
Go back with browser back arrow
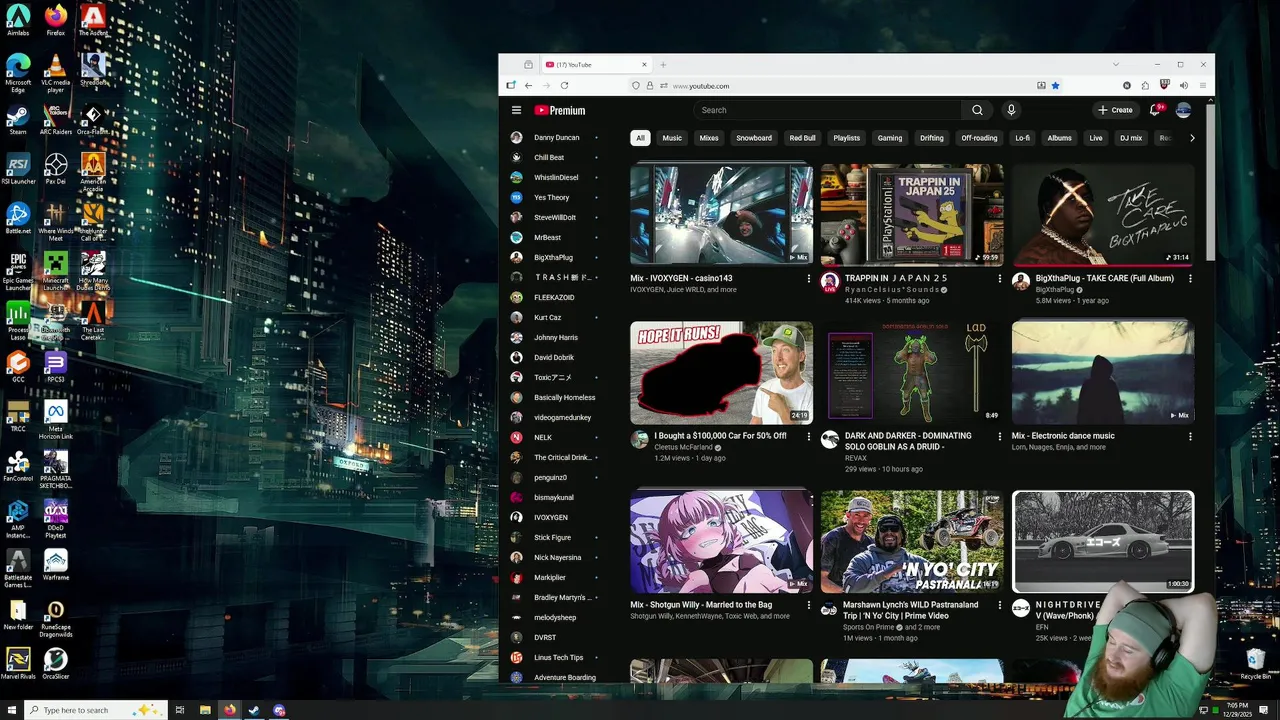click(528, 86)
